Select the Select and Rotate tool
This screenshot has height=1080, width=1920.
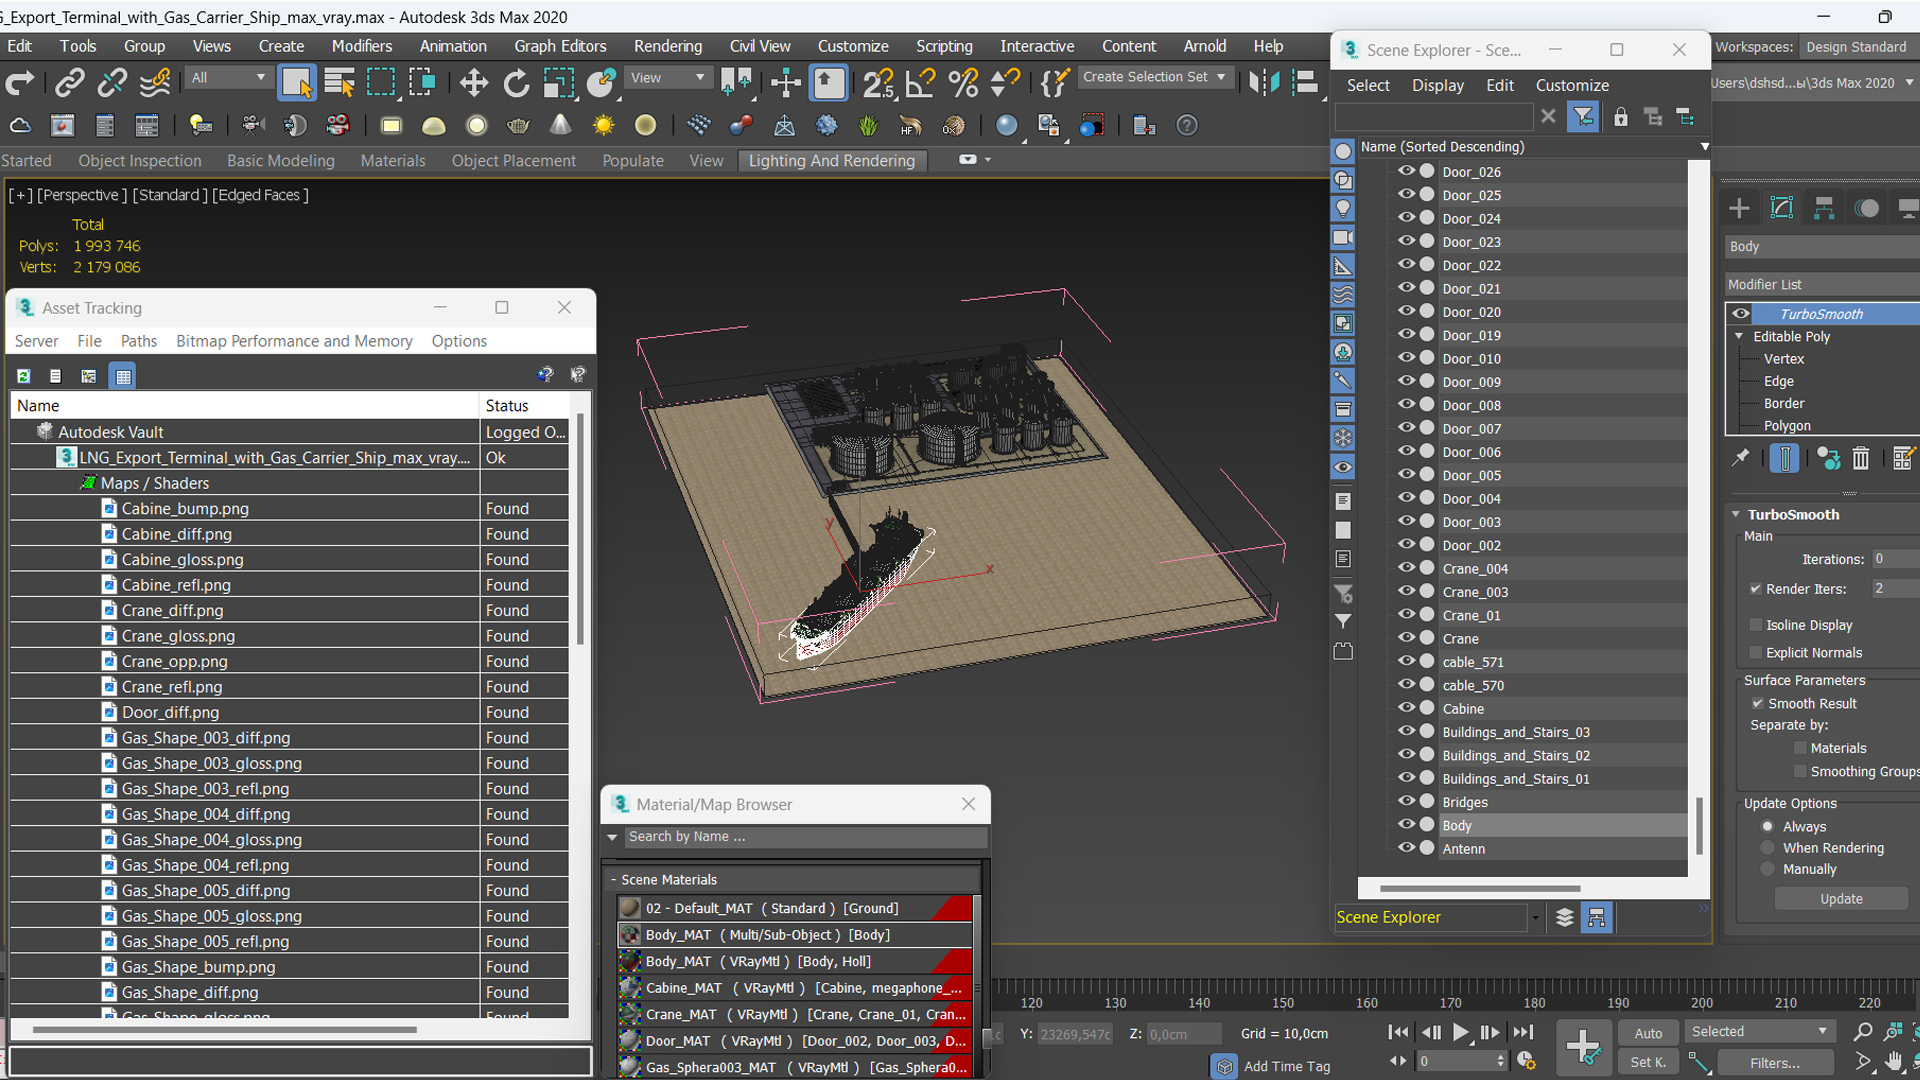click(x=516, y=83)
